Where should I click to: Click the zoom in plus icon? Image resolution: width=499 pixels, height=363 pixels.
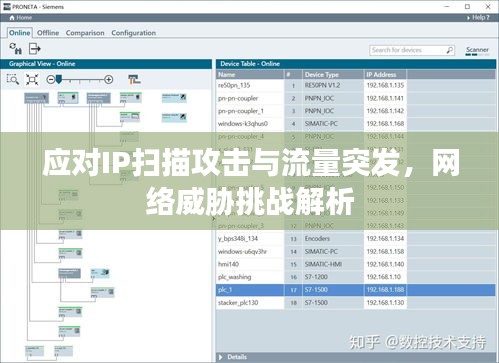109,79
